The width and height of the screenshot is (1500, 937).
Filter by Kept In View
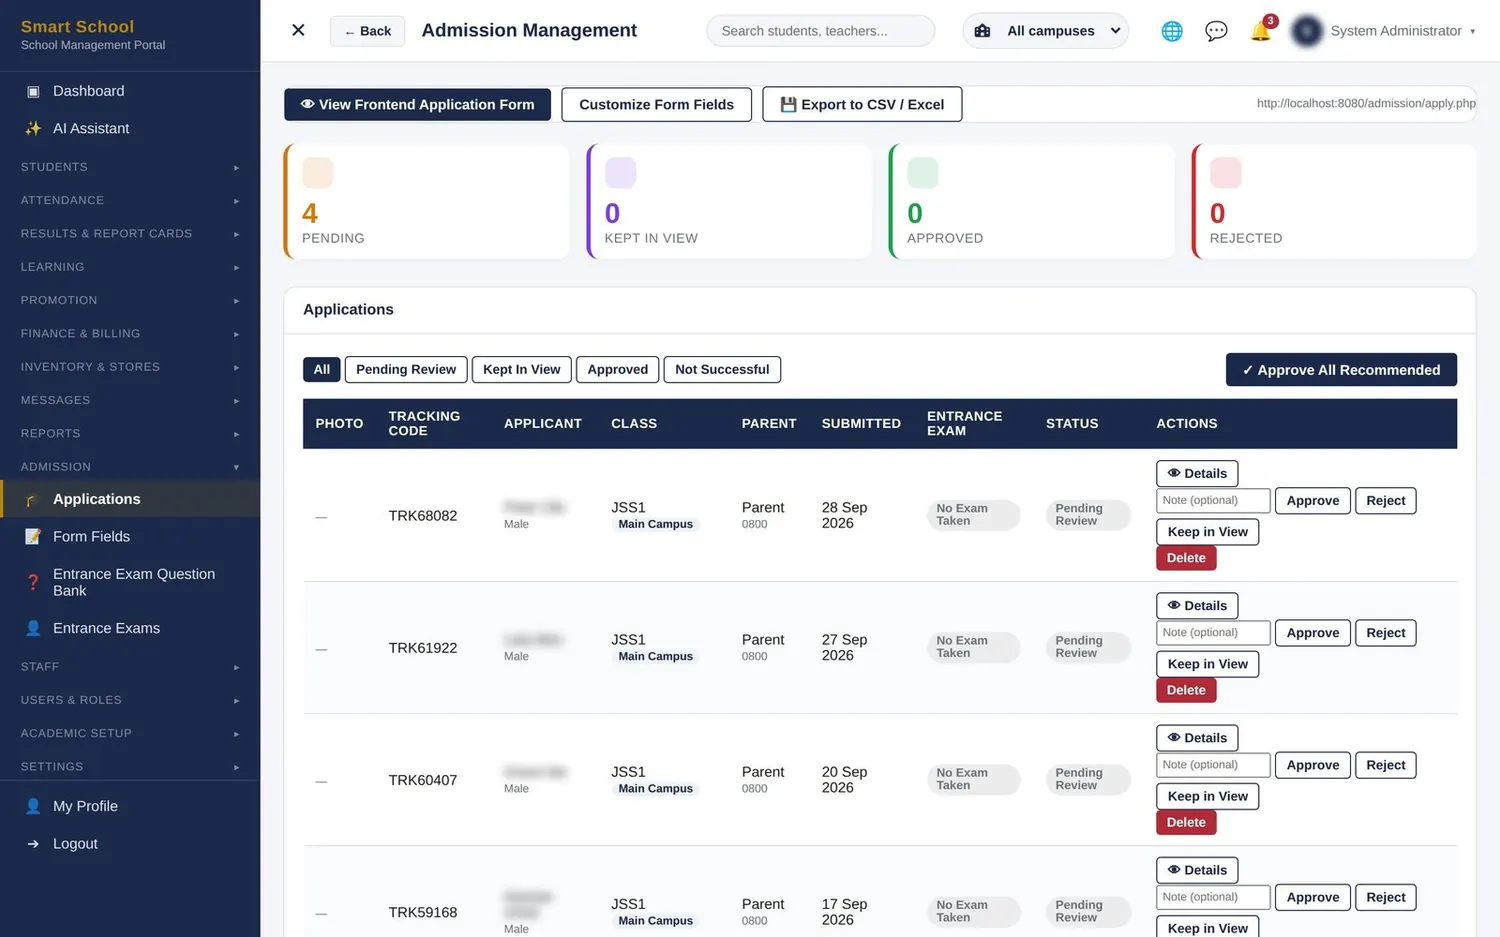pos(522,369)
